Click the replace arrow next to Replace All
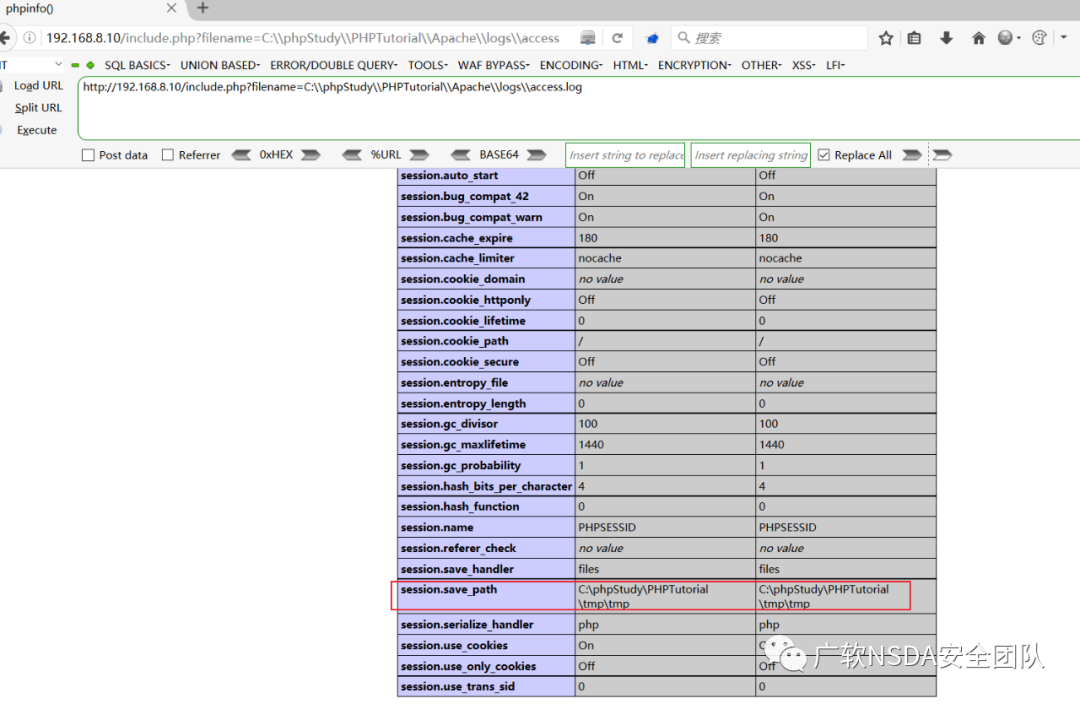Viewport: 1080px width, 704px height. coord(912,155)
